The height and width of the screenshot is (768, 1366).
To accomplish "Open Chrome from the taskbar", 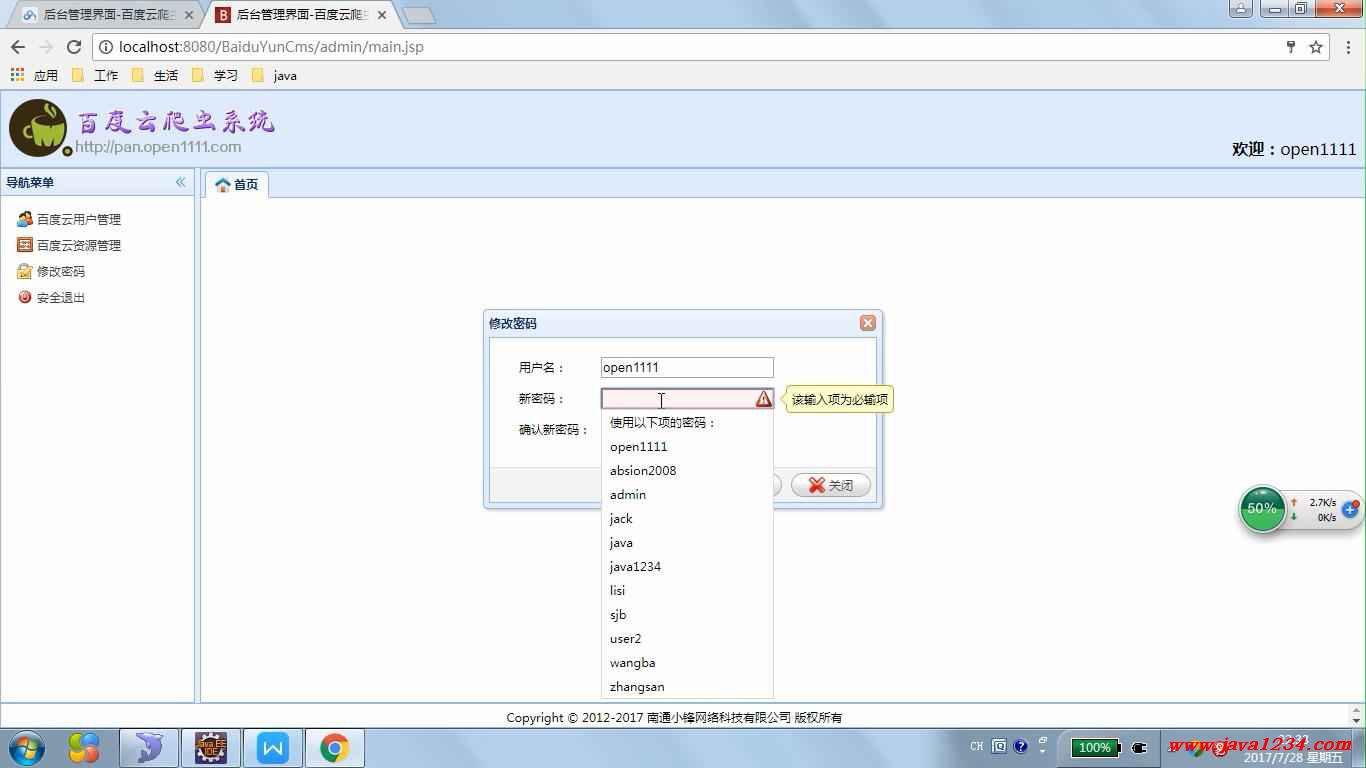I will [x=335, y=748].
